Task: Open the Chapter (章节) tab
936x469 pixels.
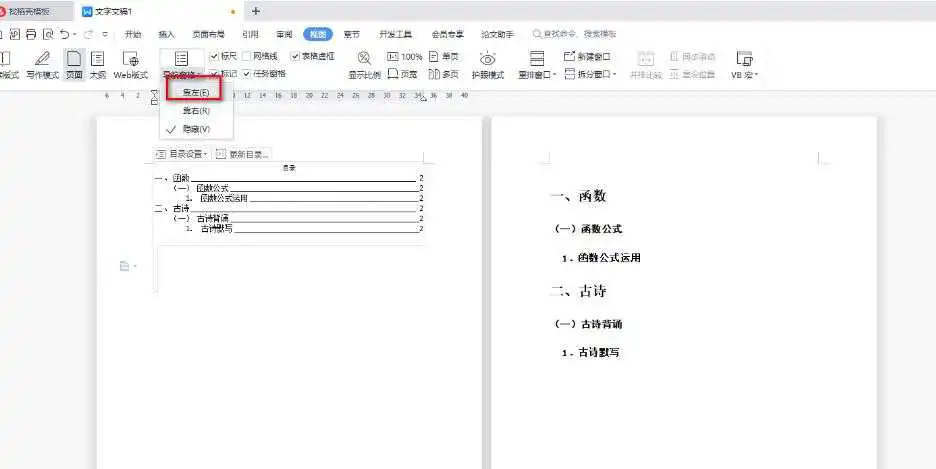Action: pyautogui.click(x=352, y=35)
